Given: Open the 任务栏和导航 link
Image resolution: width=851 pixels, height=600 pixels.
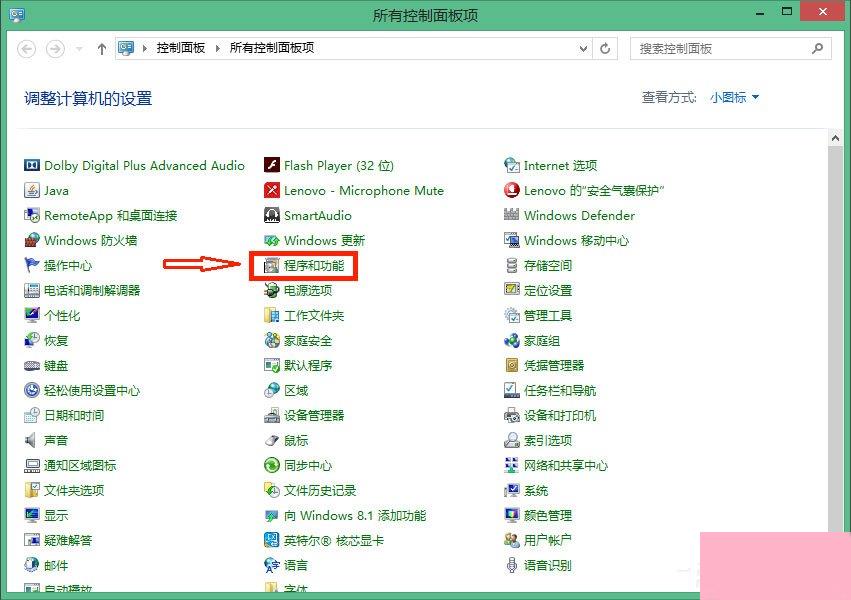Looking at the screenshot, I should point(560,391).
